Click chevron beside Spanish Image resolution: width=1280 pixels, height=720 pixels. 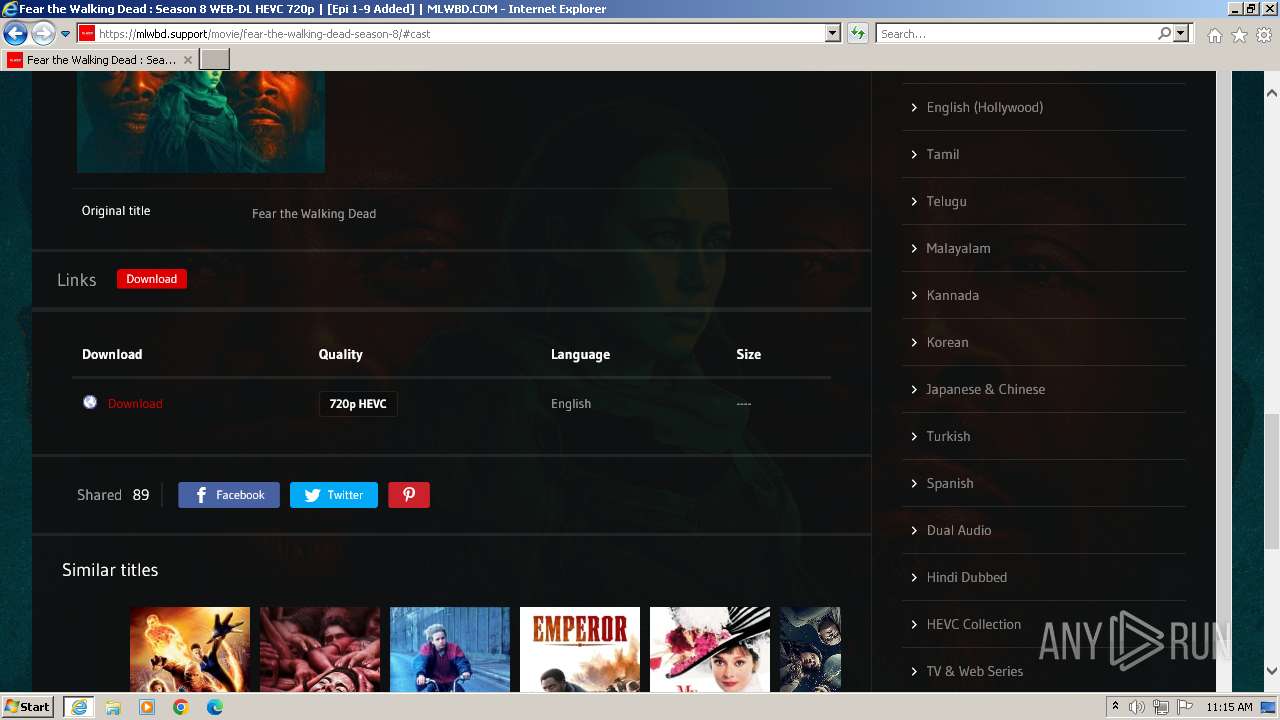(914, 483)
